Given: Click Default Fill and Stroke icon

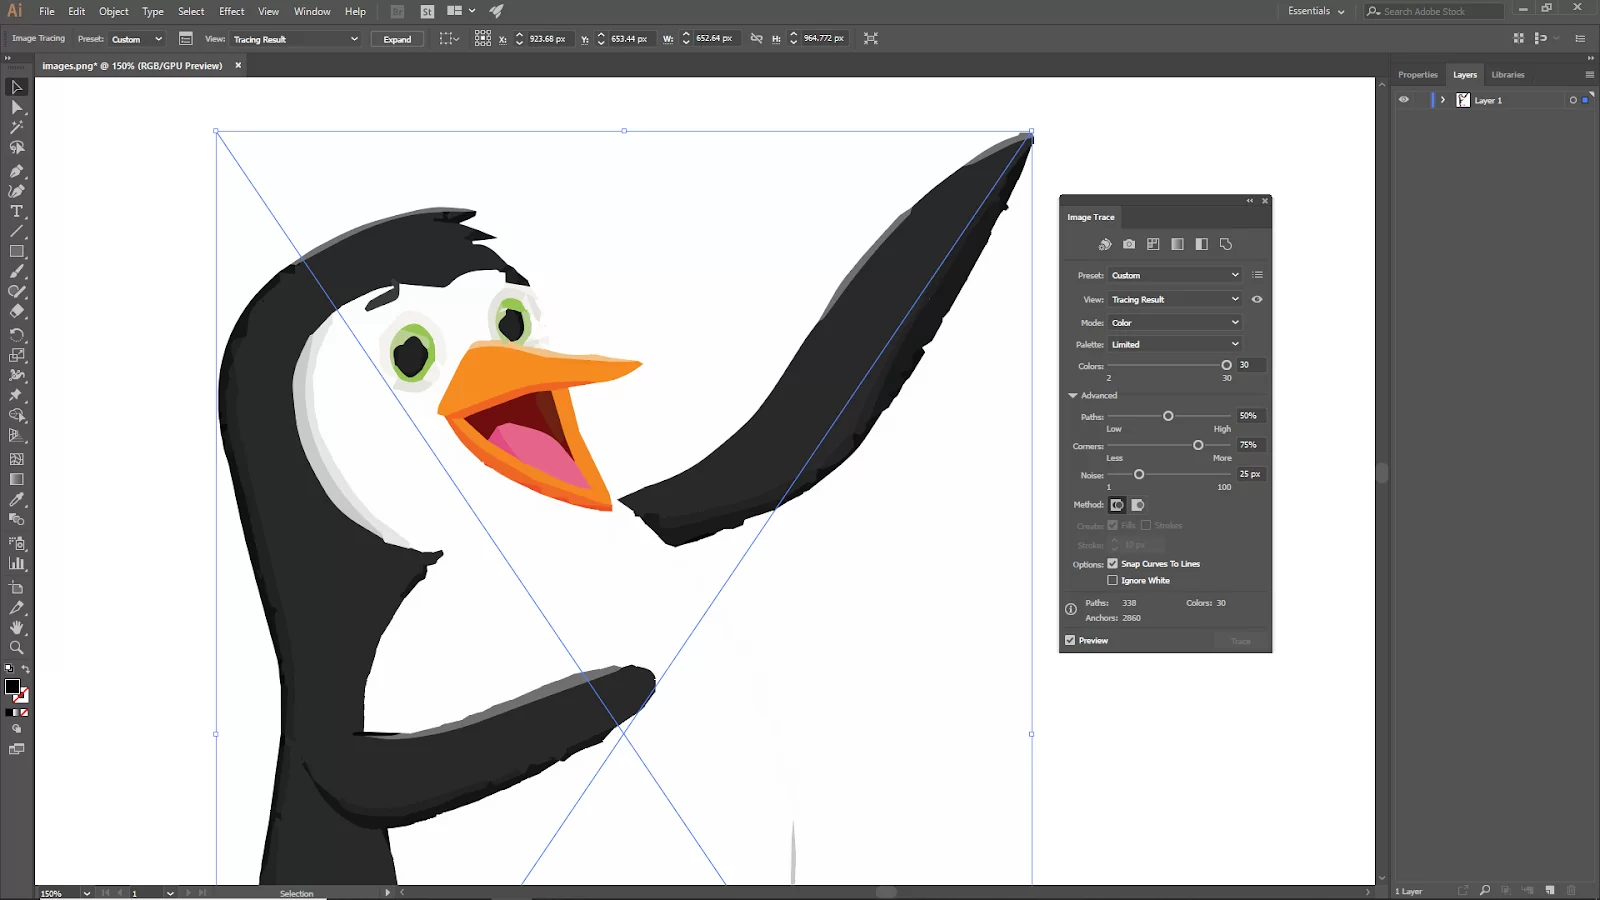Looking at the screenshot, I should 9,668.
